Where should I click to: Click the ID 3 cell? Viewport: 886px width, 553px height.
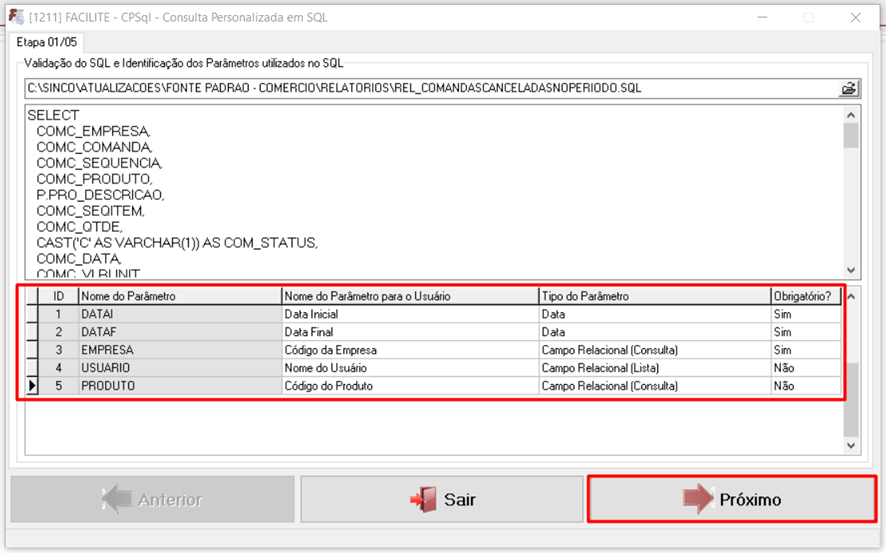[58, 350]
